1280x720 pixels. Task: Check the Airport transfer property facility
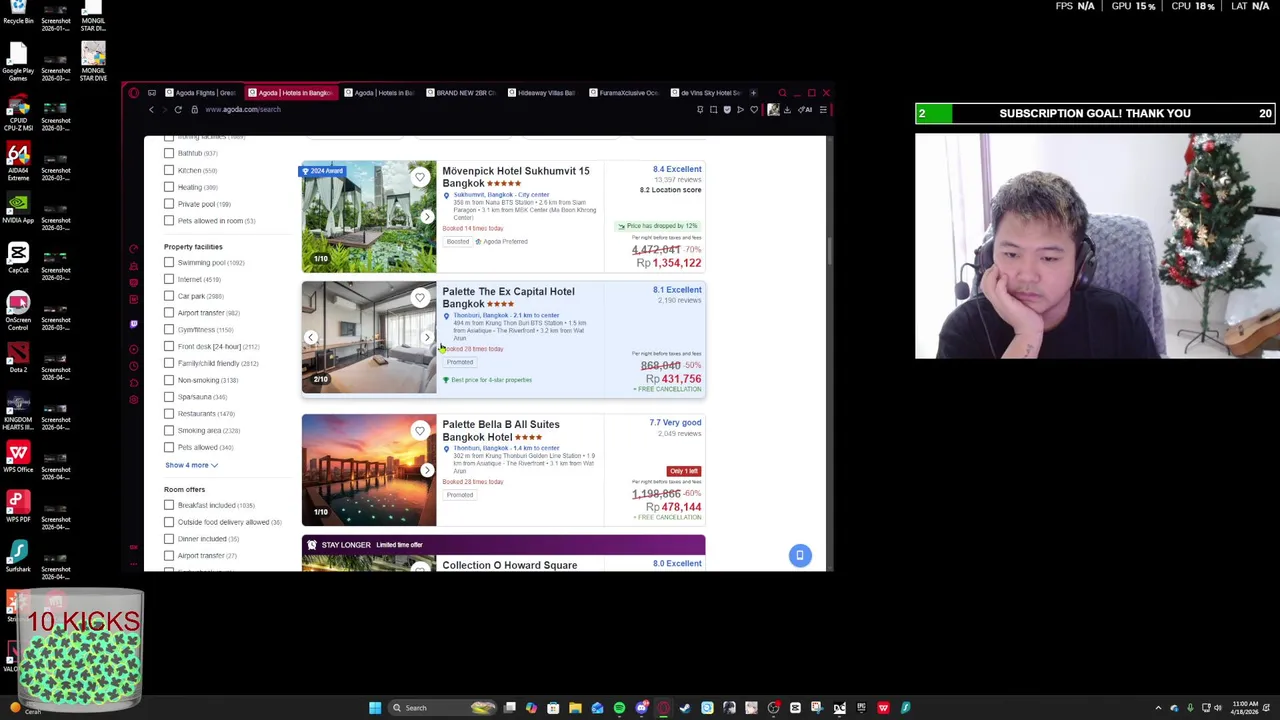pyautogui.click(x=169, y=313)
